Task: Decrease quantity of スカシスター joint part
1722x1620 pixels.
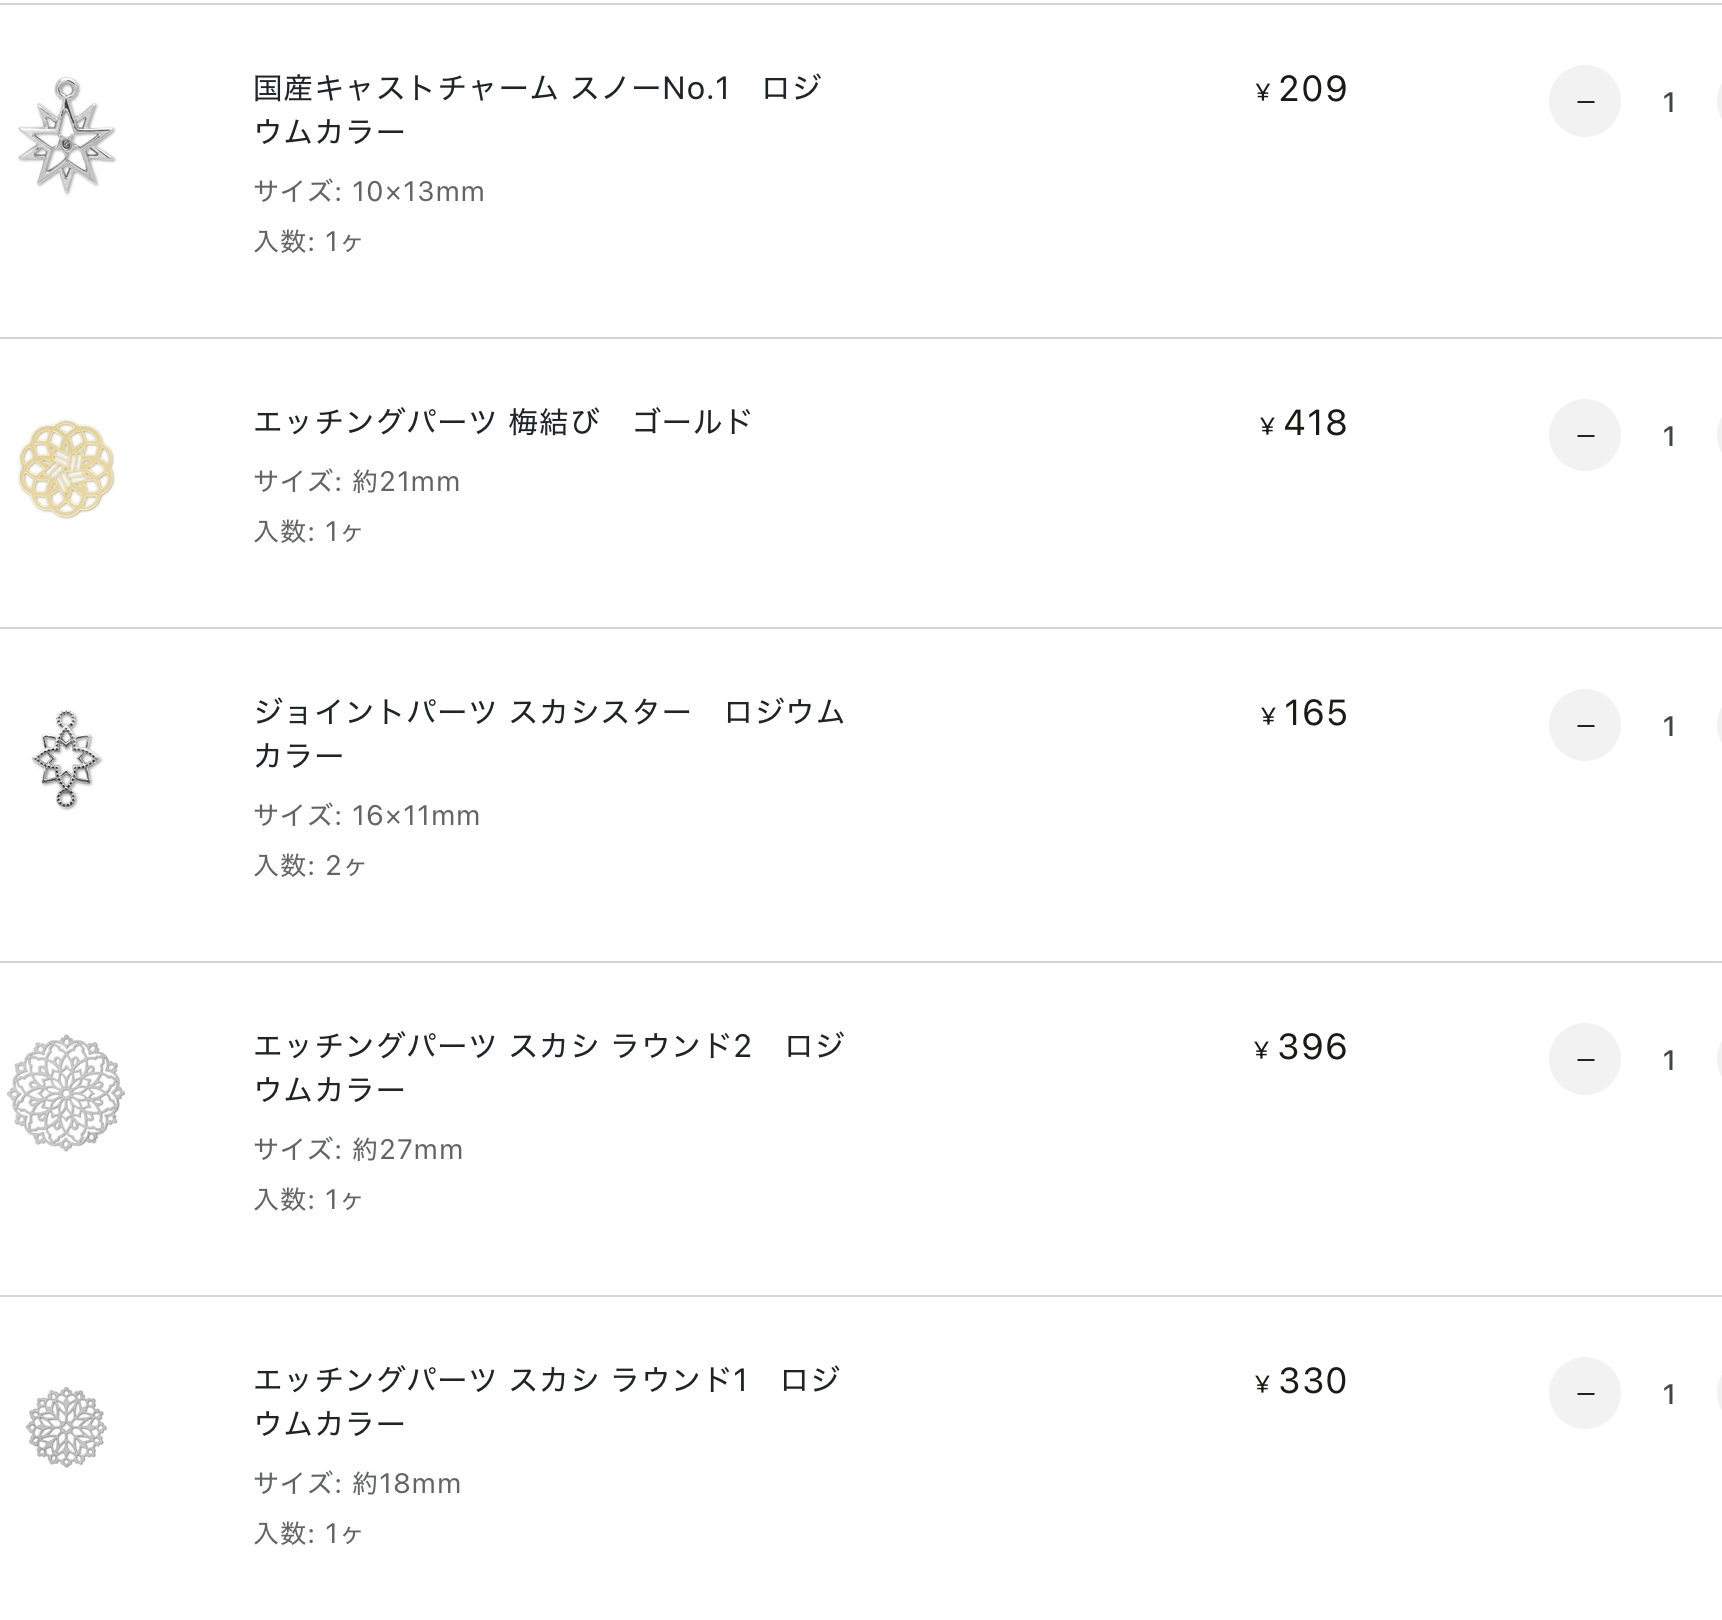Action: [1584, 725]
